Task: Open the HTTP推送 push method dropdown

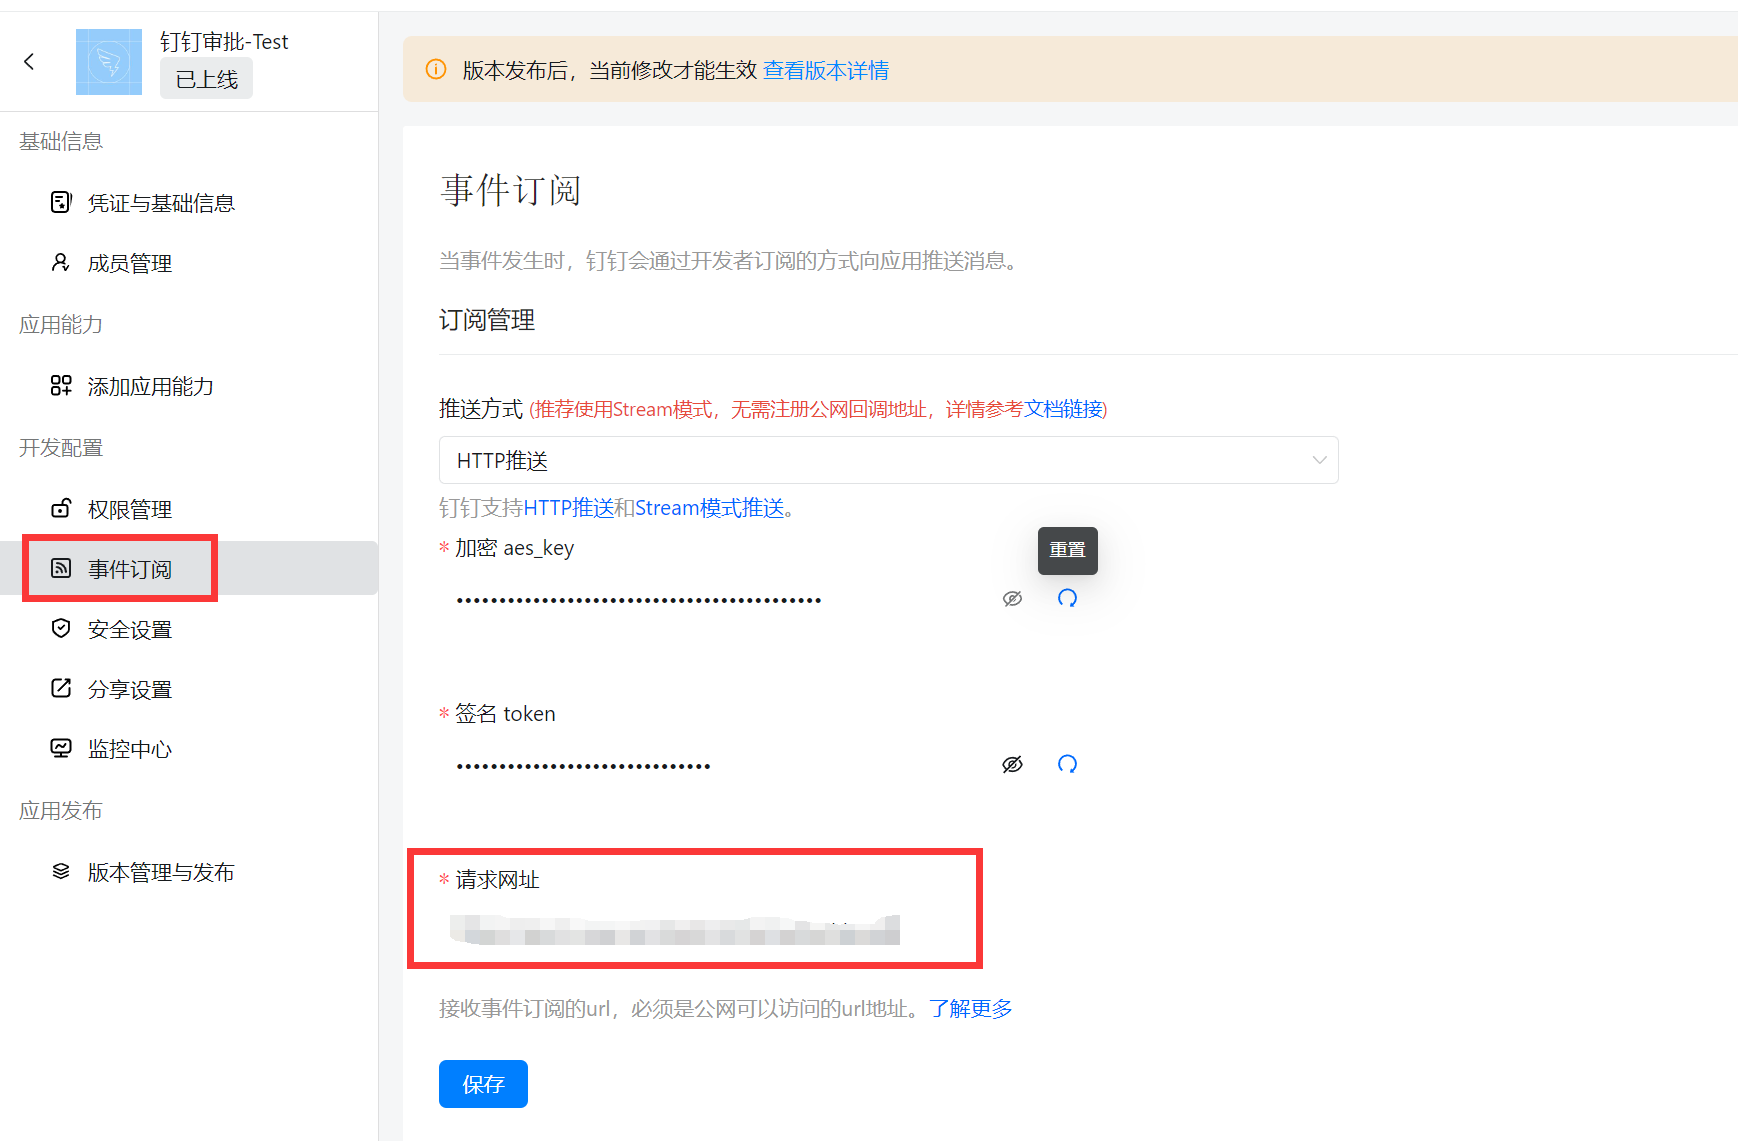Action: (x=889, y=460)
